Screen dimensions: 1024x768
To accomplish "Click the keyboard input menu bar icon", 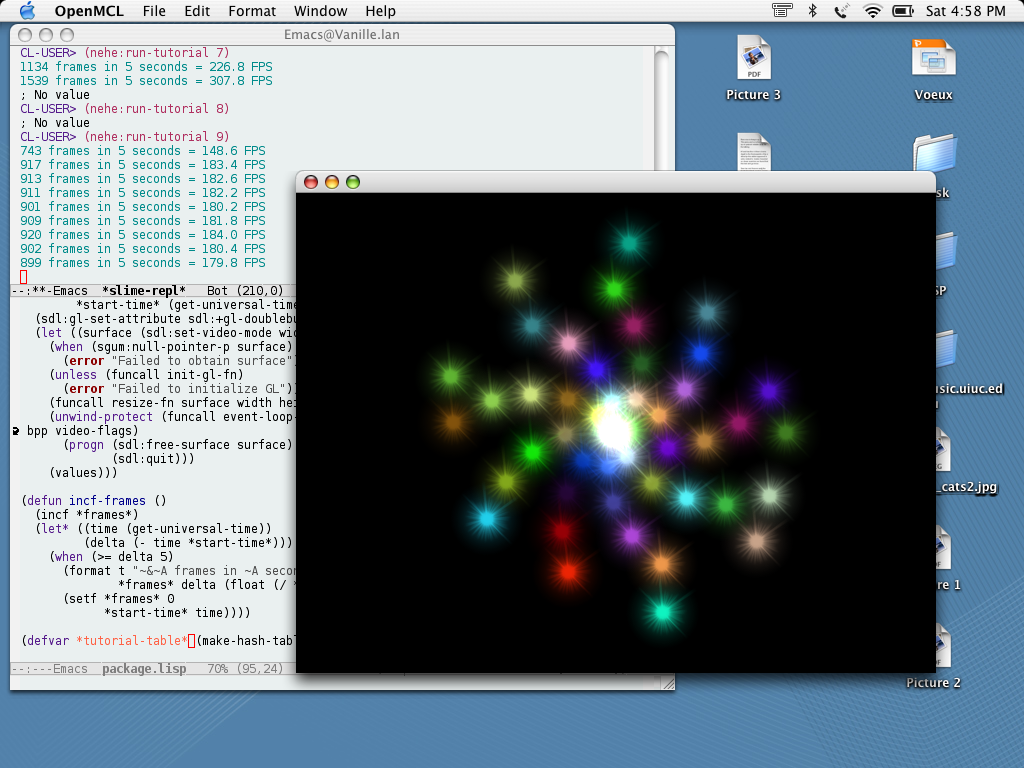I will (782, 10).
